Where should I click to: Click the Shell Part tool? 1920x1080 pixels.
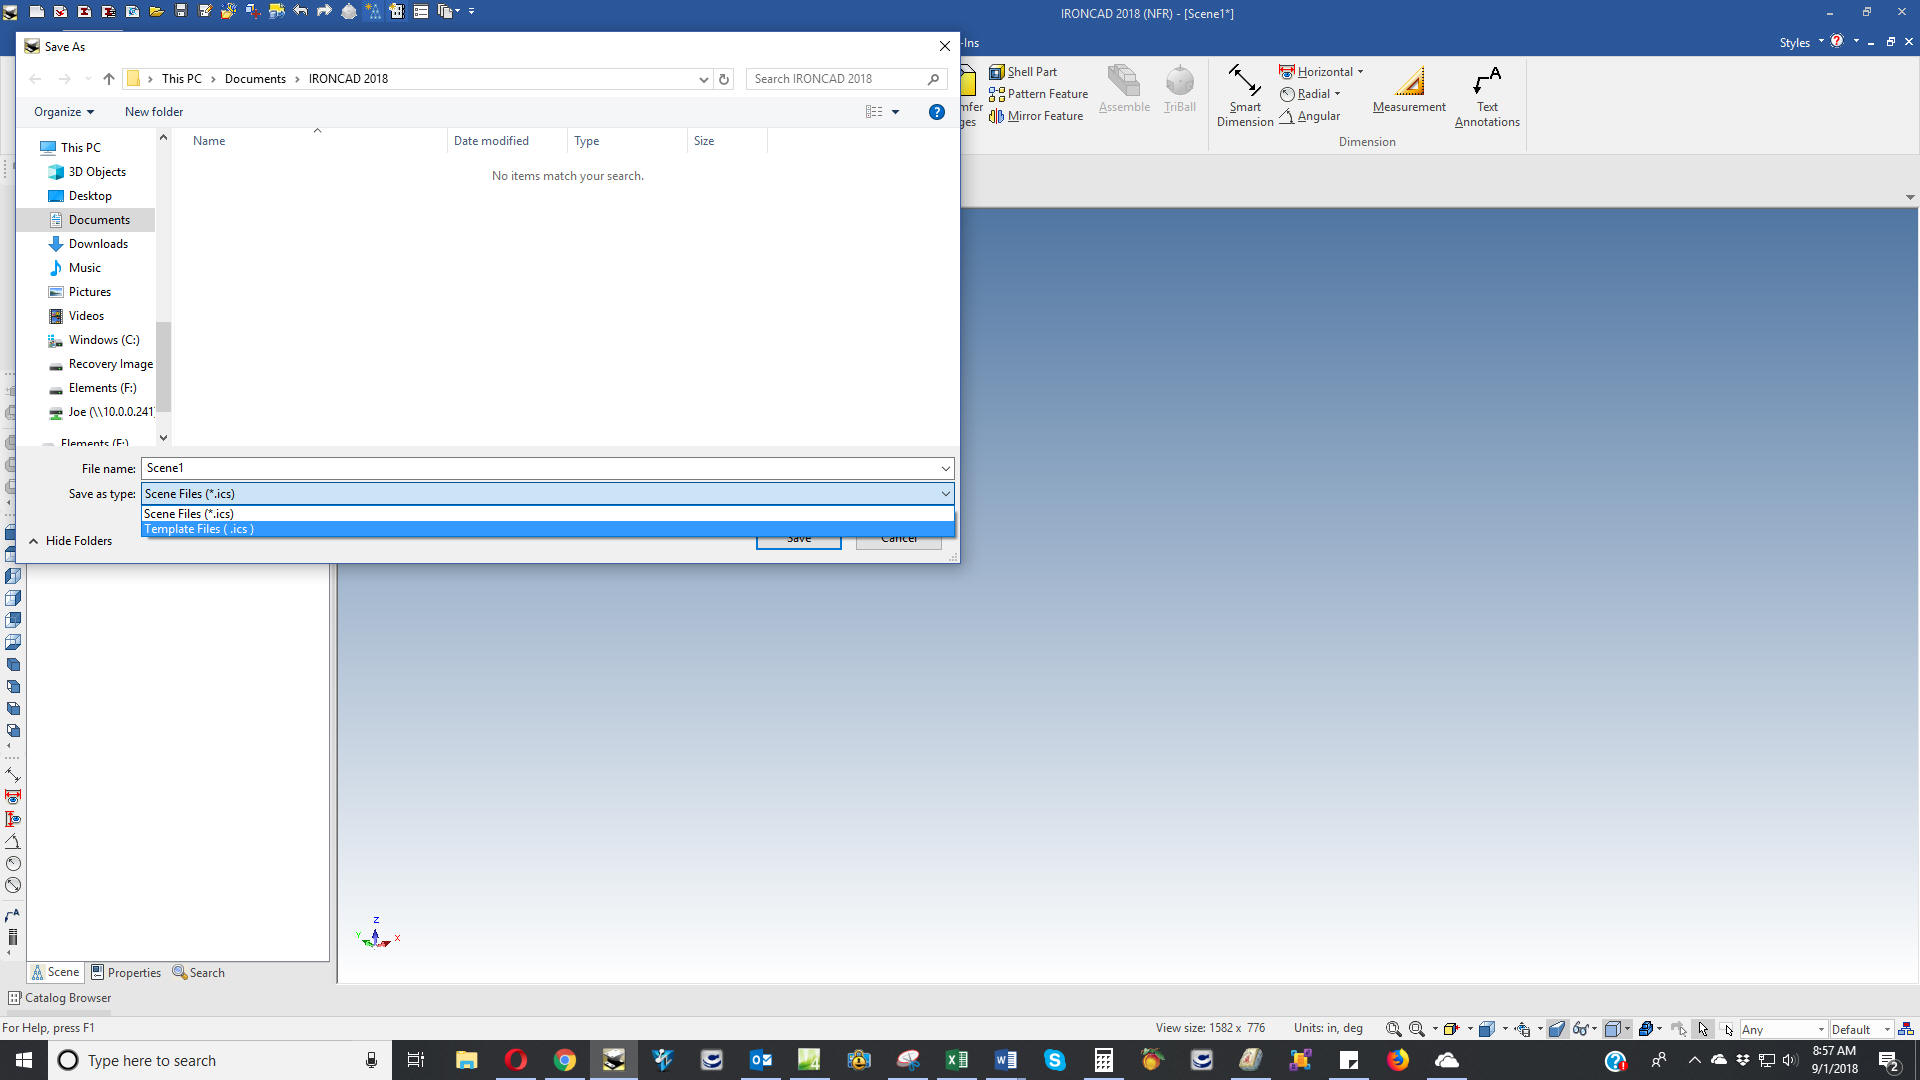click(x=1022, y=72)
